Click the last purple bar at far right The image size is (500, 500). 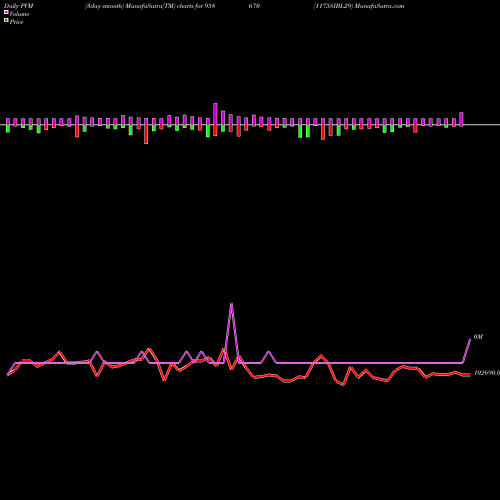coord(461,118)
